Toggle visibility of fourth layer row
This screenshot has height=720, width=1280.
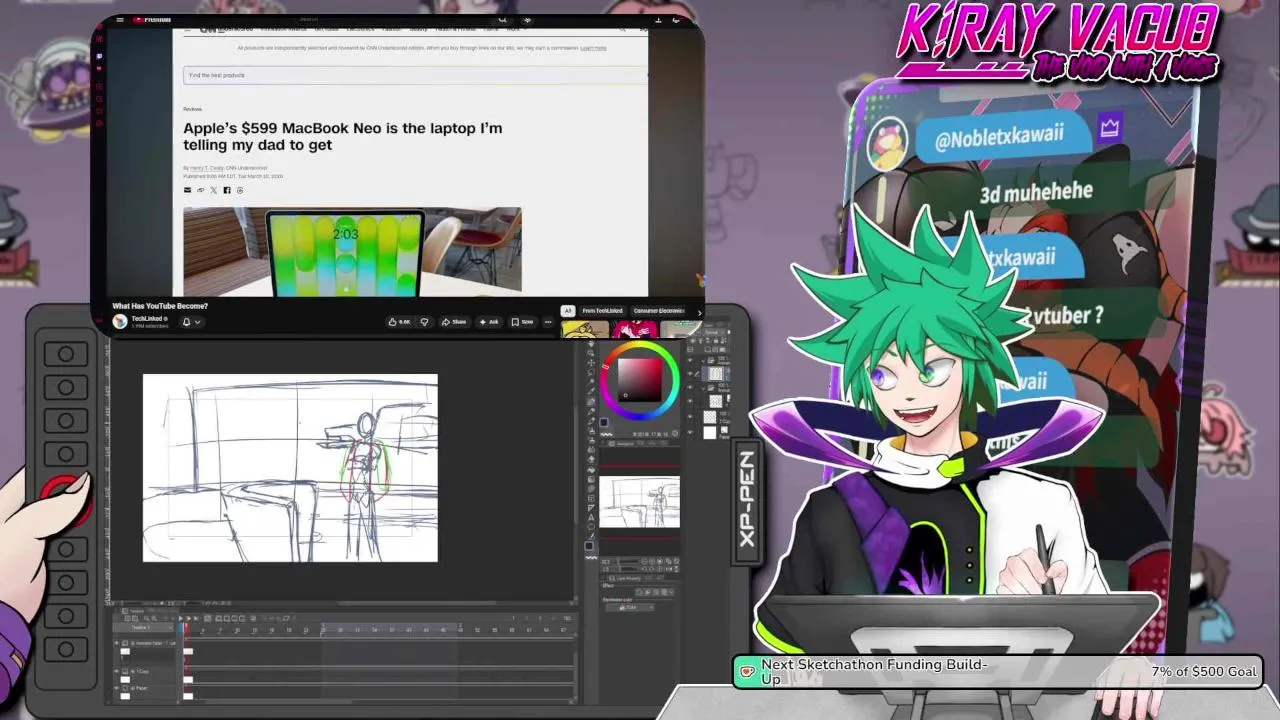[690, 401]
